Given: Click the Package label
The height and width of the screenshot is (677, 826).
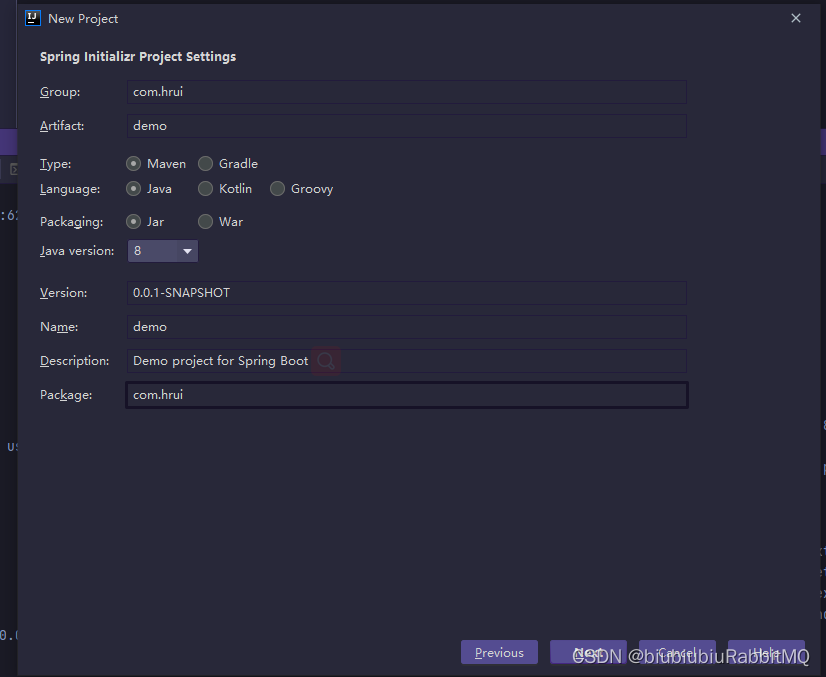Looking at the screenshot, I should (66, 395).
